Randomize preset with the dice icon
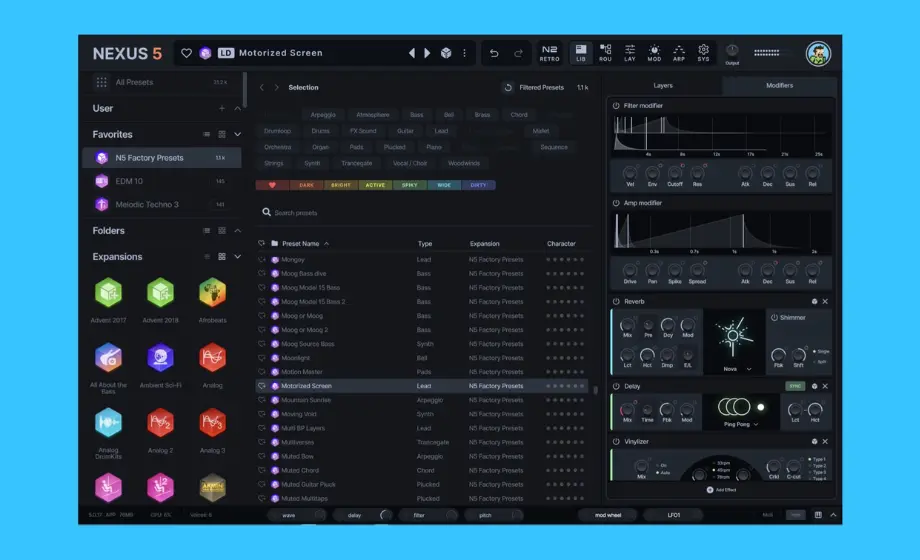Screen dimensions: 920x560 [446, 53]
